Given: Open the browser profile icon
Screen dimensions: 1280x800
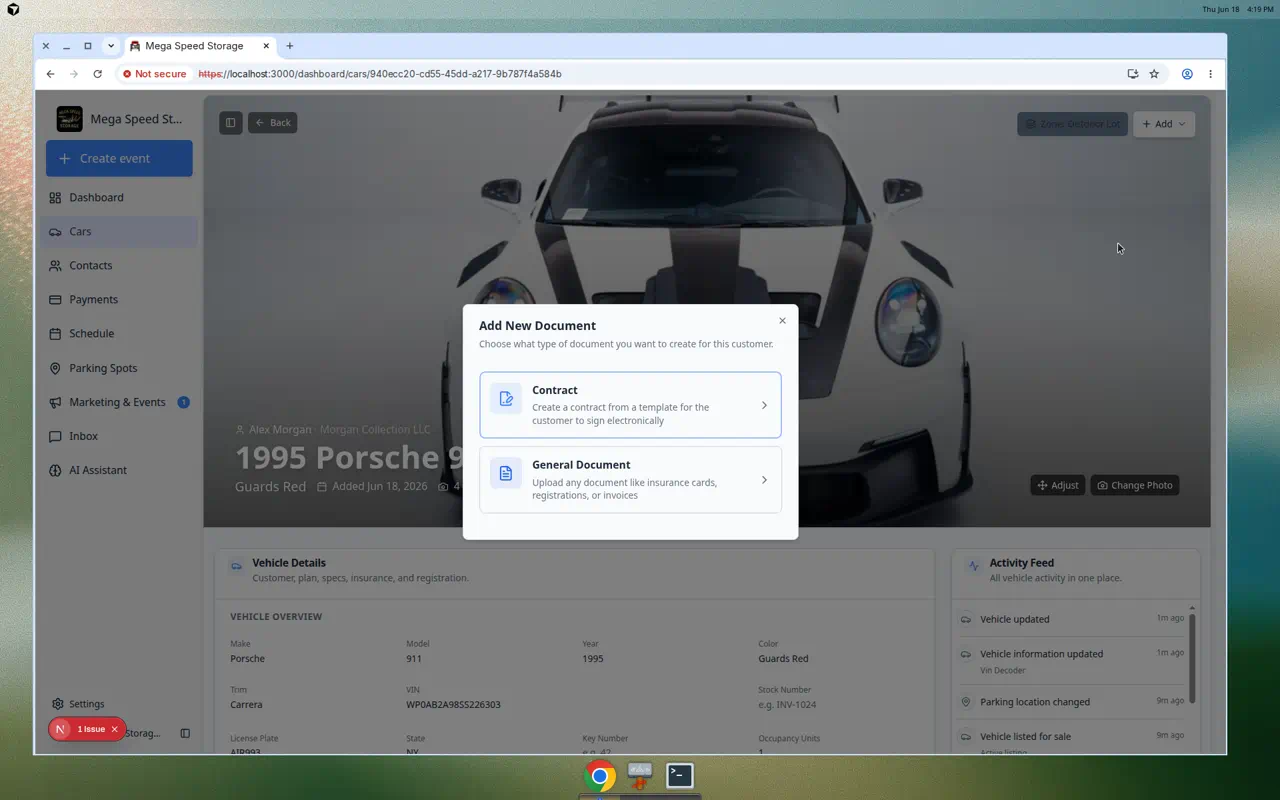Looking at the screenshot, I should 1187,74.
